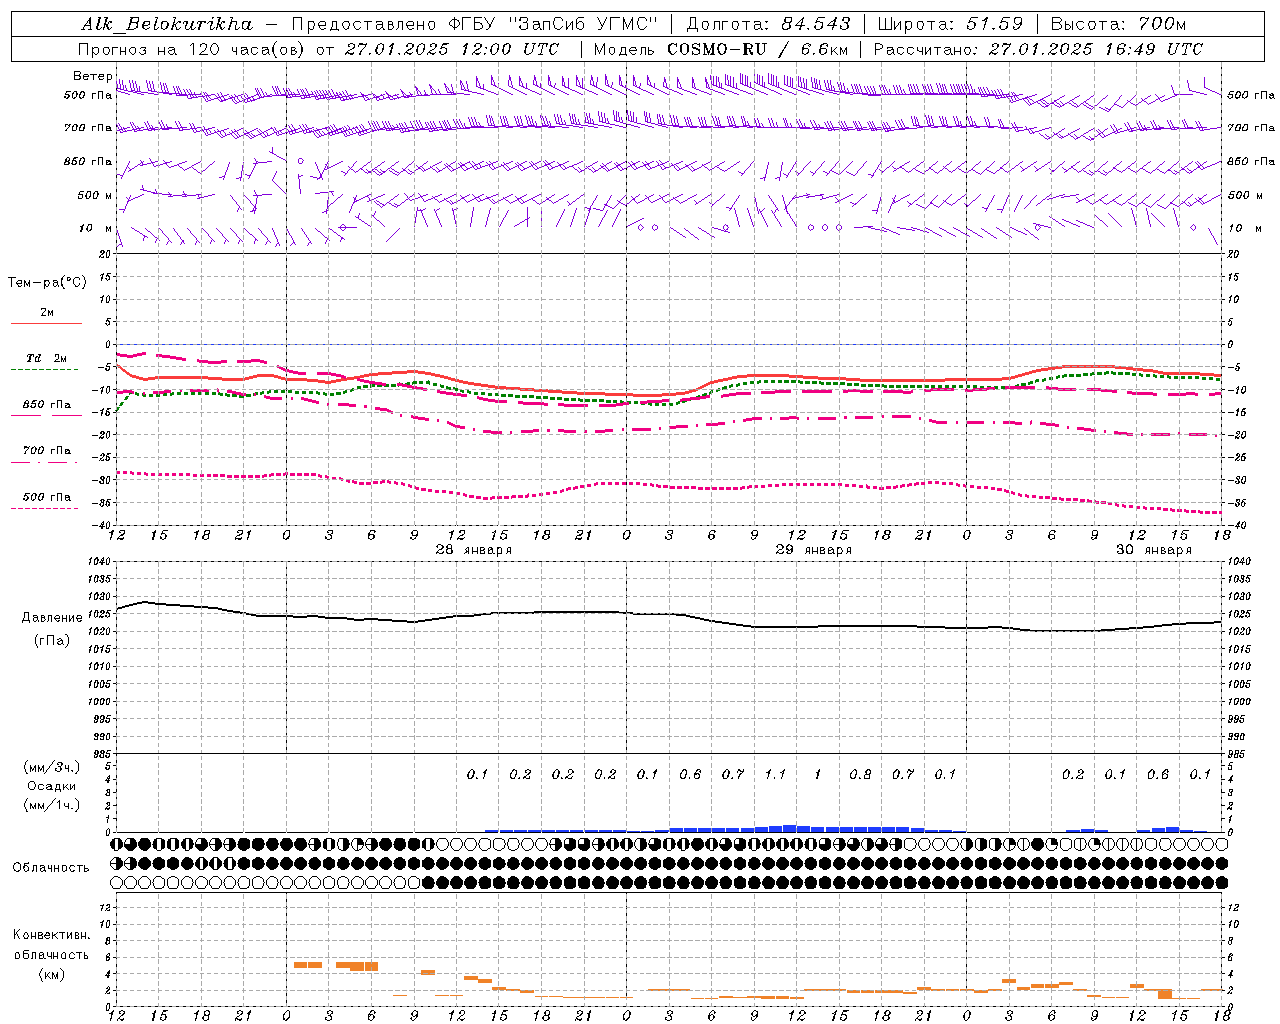Click the 29 января date label
Image resolution: width=1280 pixels, height=1024 pixels.
pos(814,550)
